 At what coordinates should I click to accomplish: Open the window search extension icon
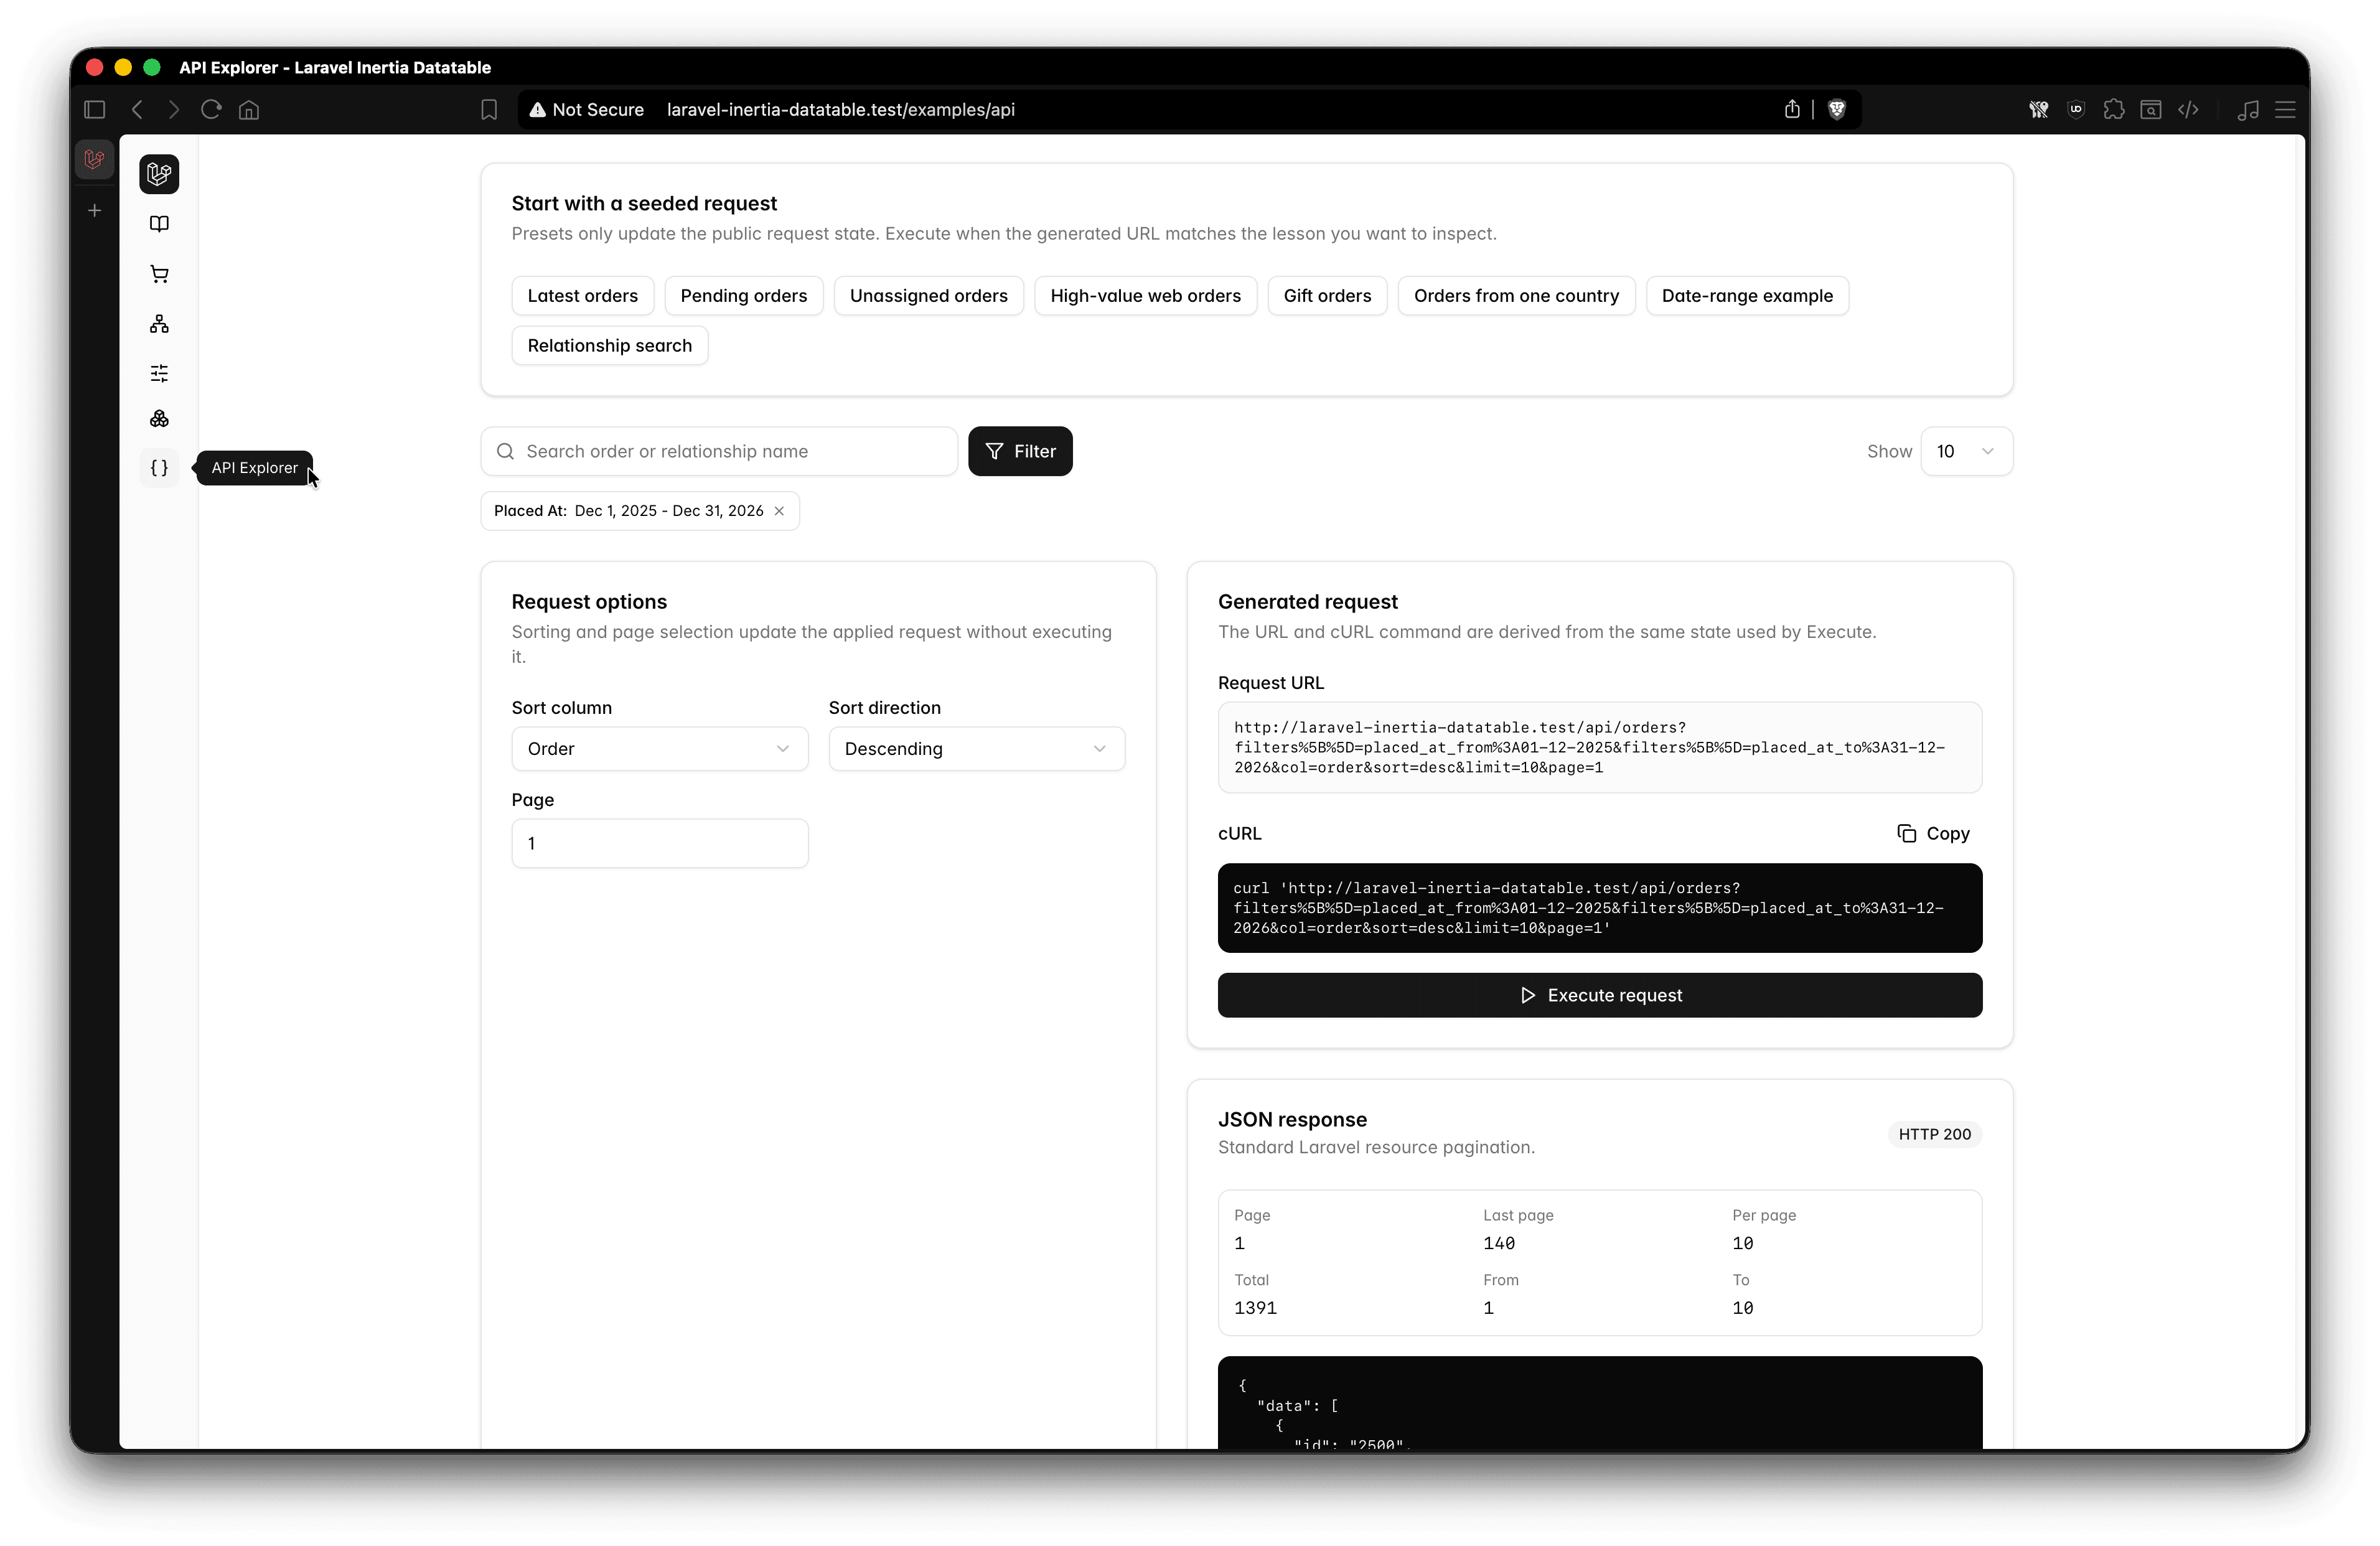pos(2151,109)
